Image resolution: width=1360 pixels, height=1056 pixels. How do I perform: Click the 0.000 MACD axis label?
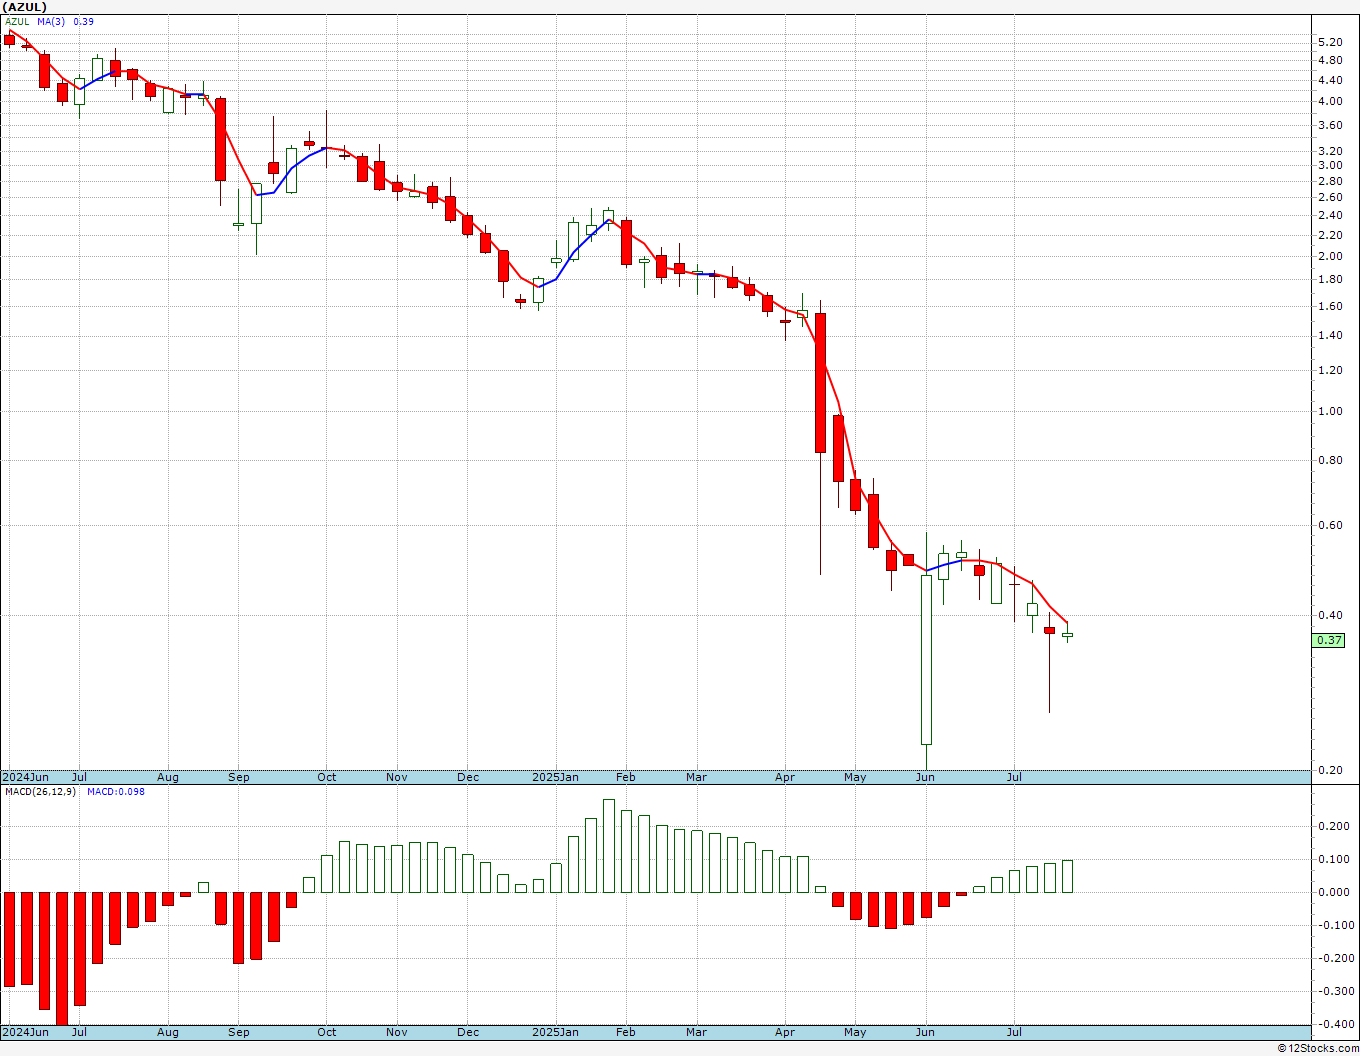pyautogui.click(x=1333, y=892)
